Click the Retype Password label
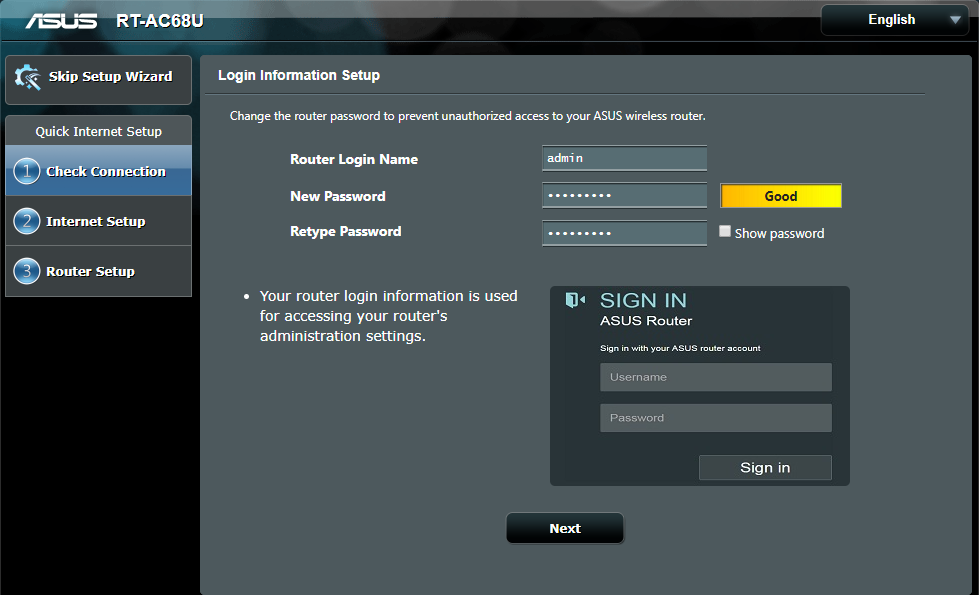Screen dimensions: 979x595 click(x=345, y=232)
